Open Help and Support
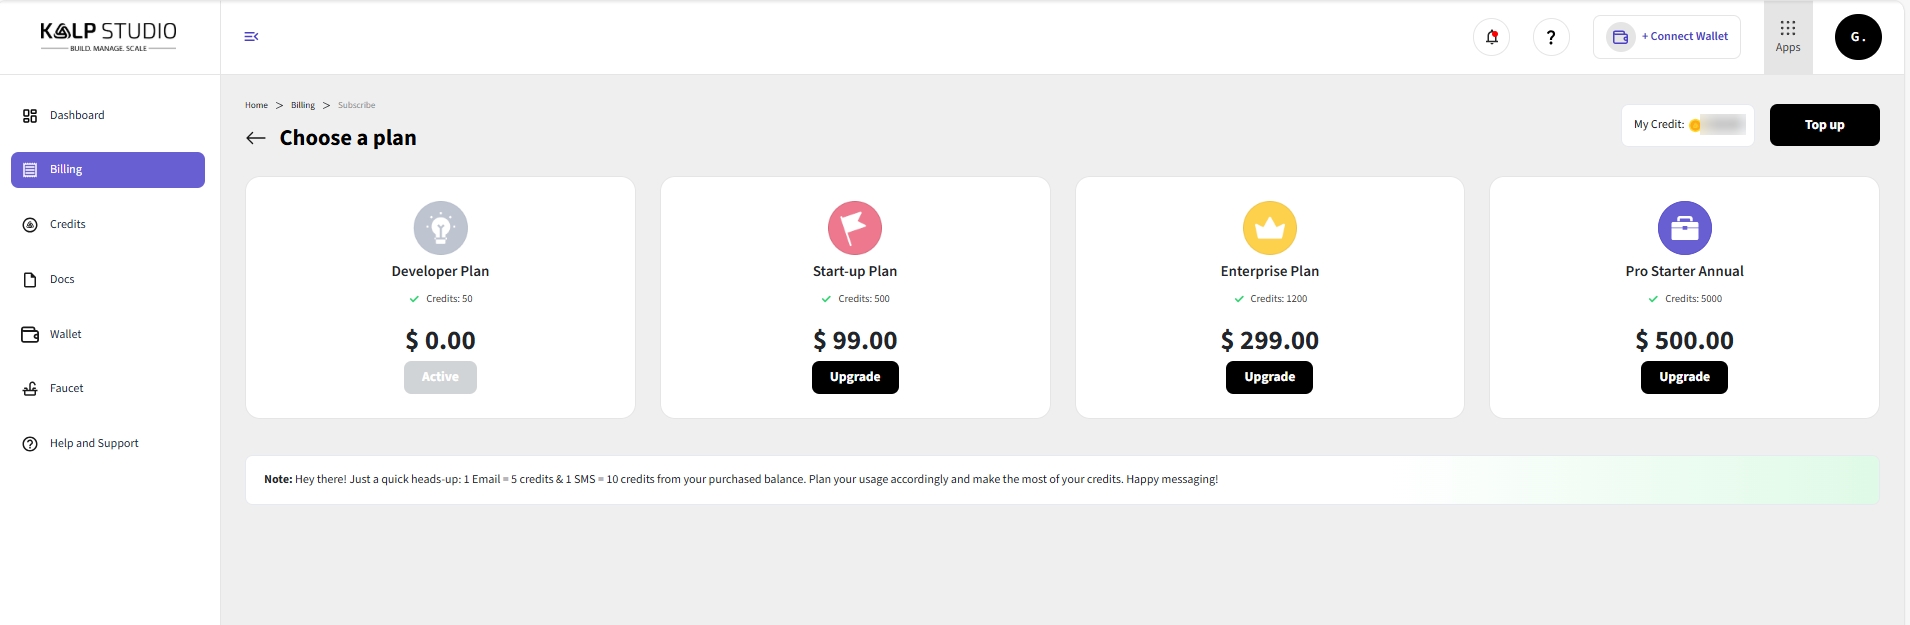 coord(94,444)
